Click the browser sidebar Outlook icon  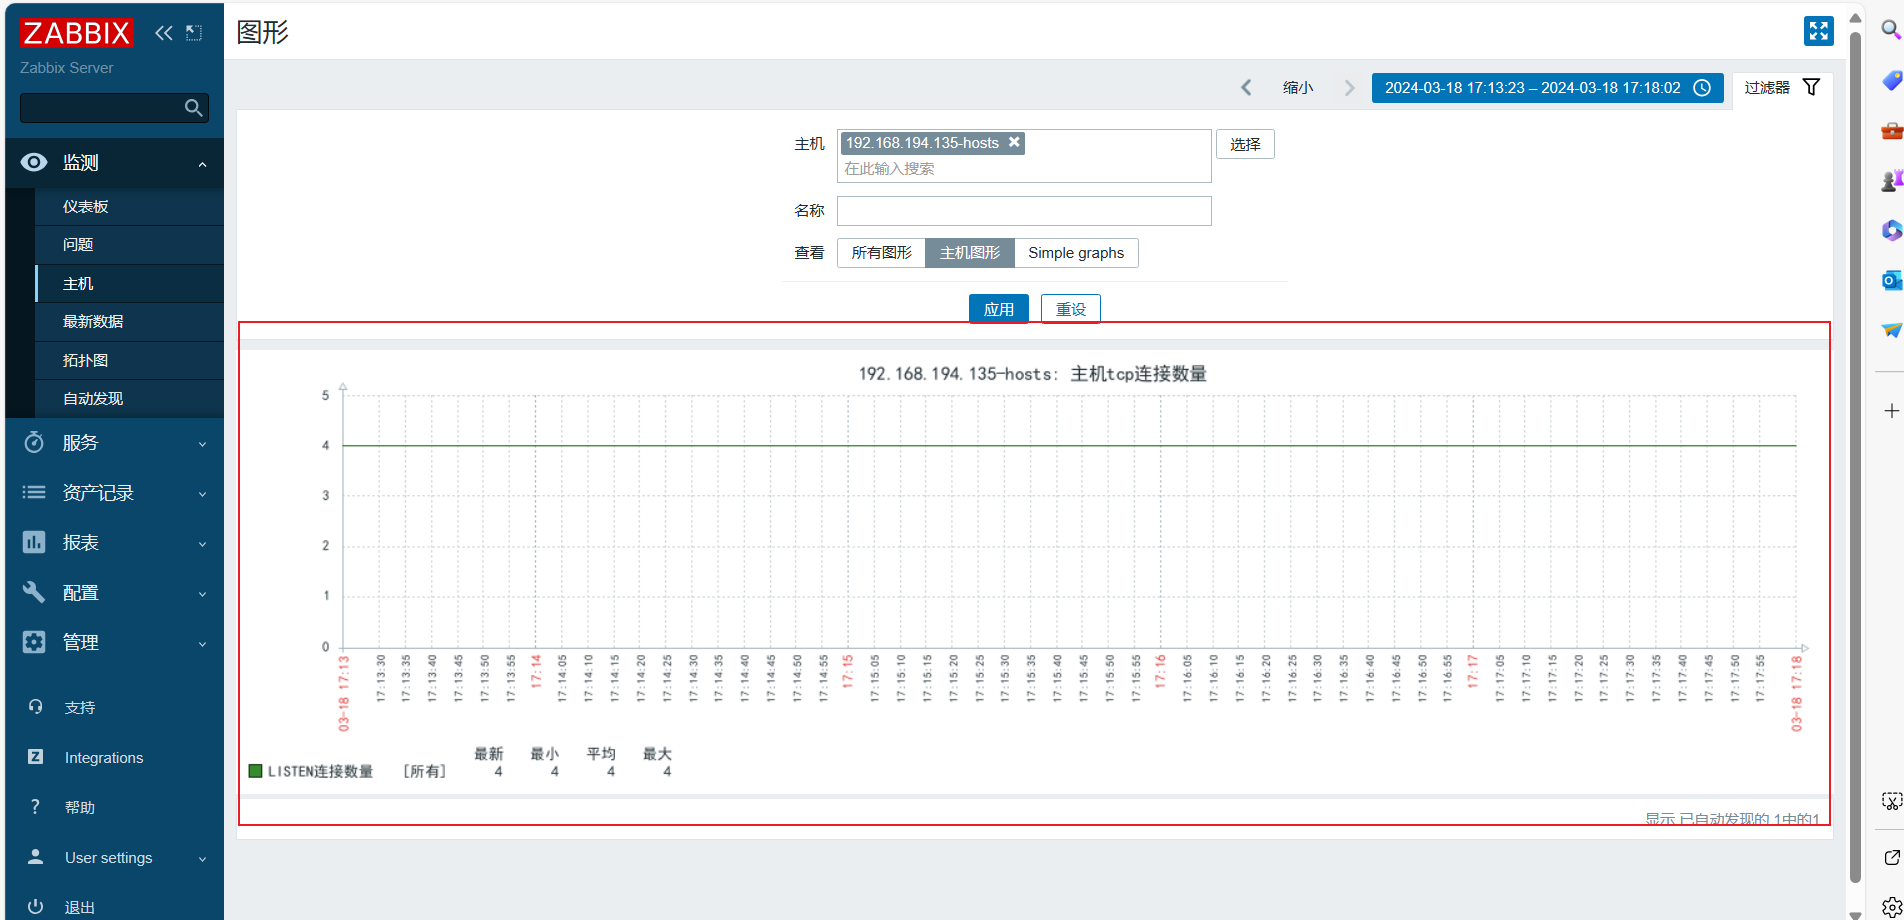click(x=1891, y=280)
